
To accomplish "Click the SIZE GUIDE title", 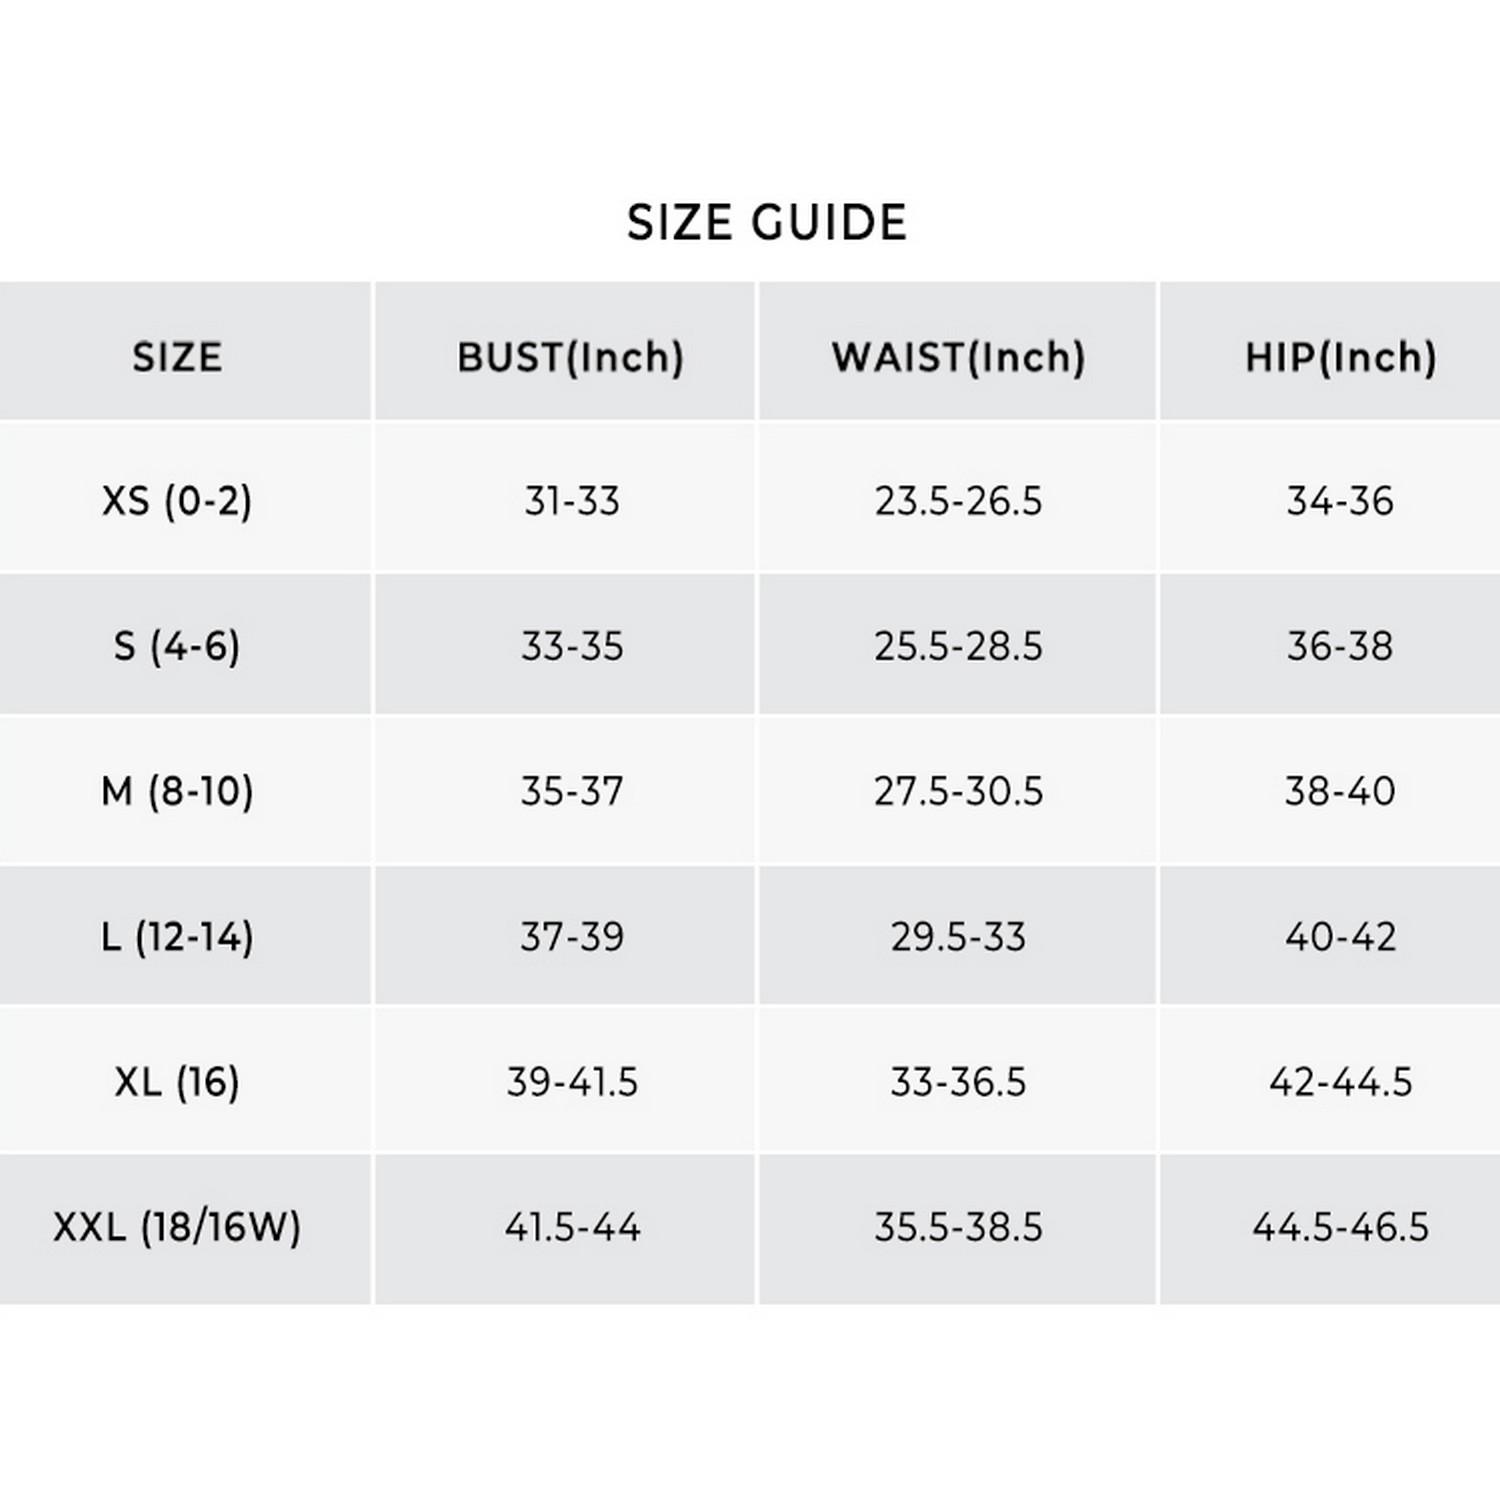I will click(x=766, y=222).
